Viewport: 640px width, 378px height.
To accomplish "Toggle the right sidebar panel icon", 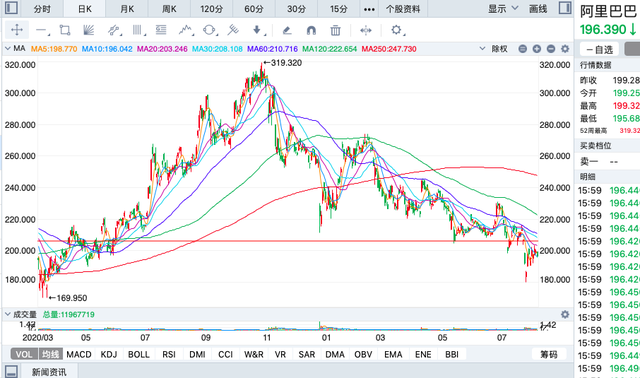I will (x=565, y=8).
